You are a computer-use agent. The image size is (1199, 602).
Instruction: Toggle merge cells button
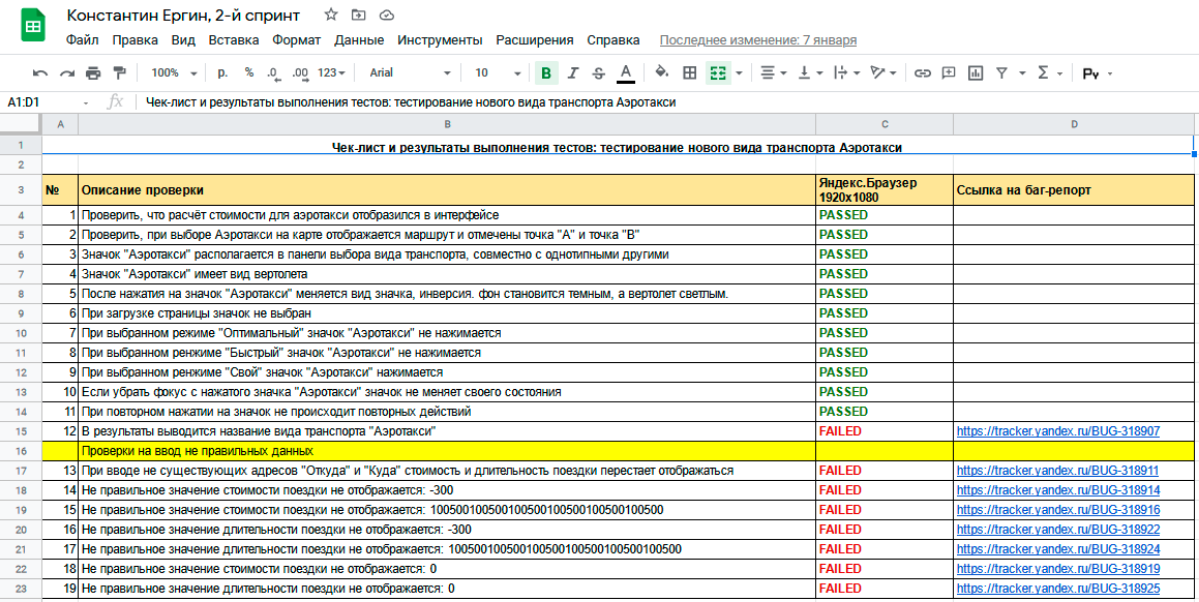coord(716,73)
